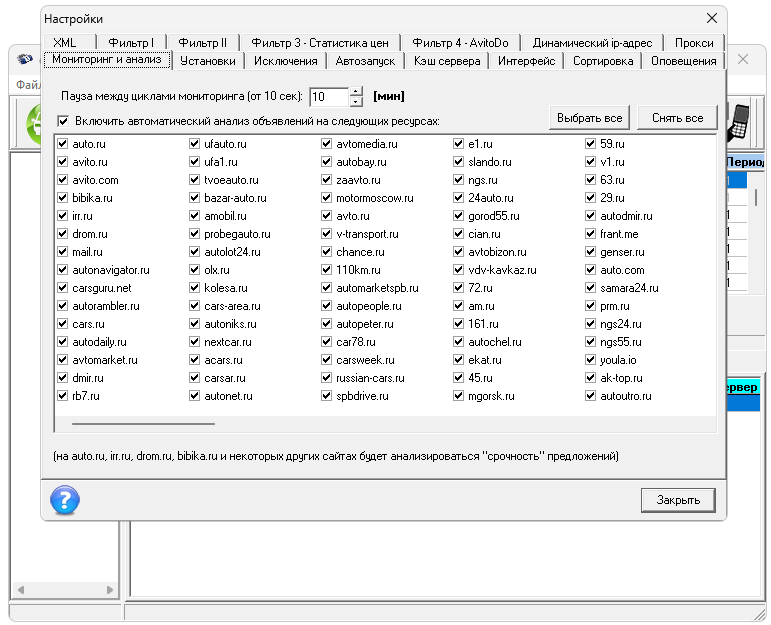Open the Автозапуск tab
The height and width of the screenshot is (625, 771).
click(x=365, y=61)
